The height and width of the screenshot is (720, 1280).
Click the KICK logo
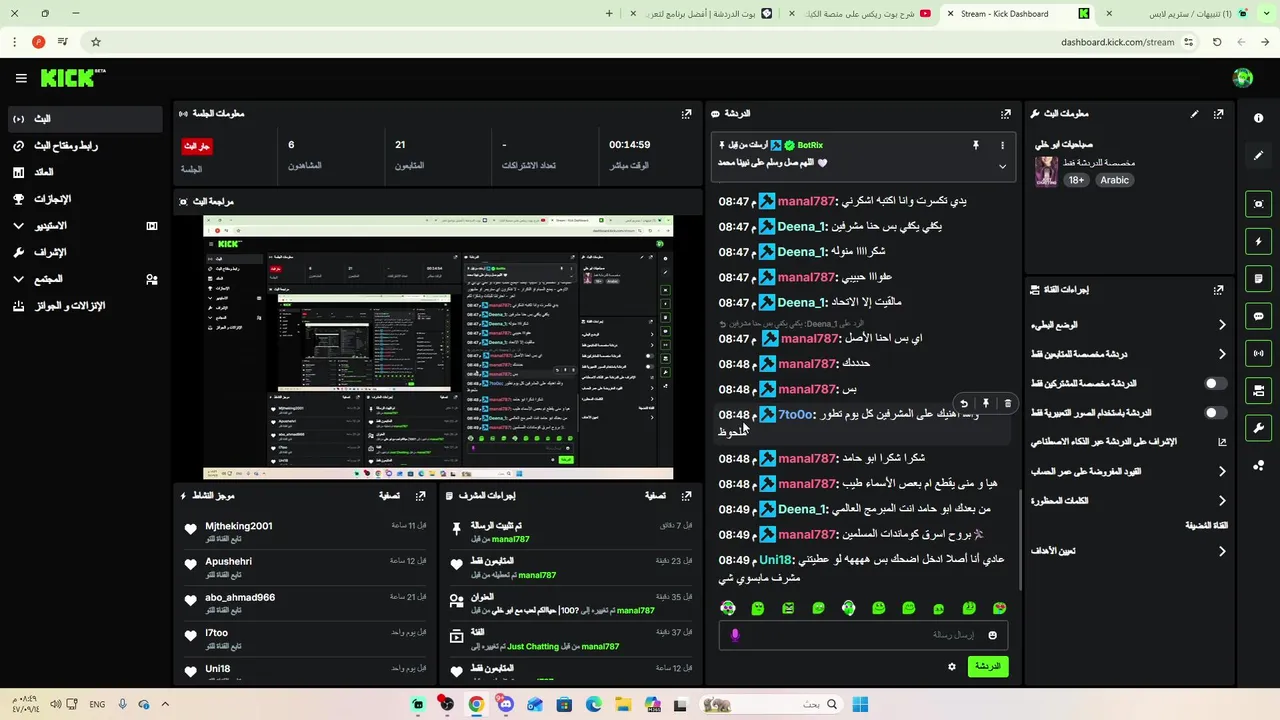(73, 78)
